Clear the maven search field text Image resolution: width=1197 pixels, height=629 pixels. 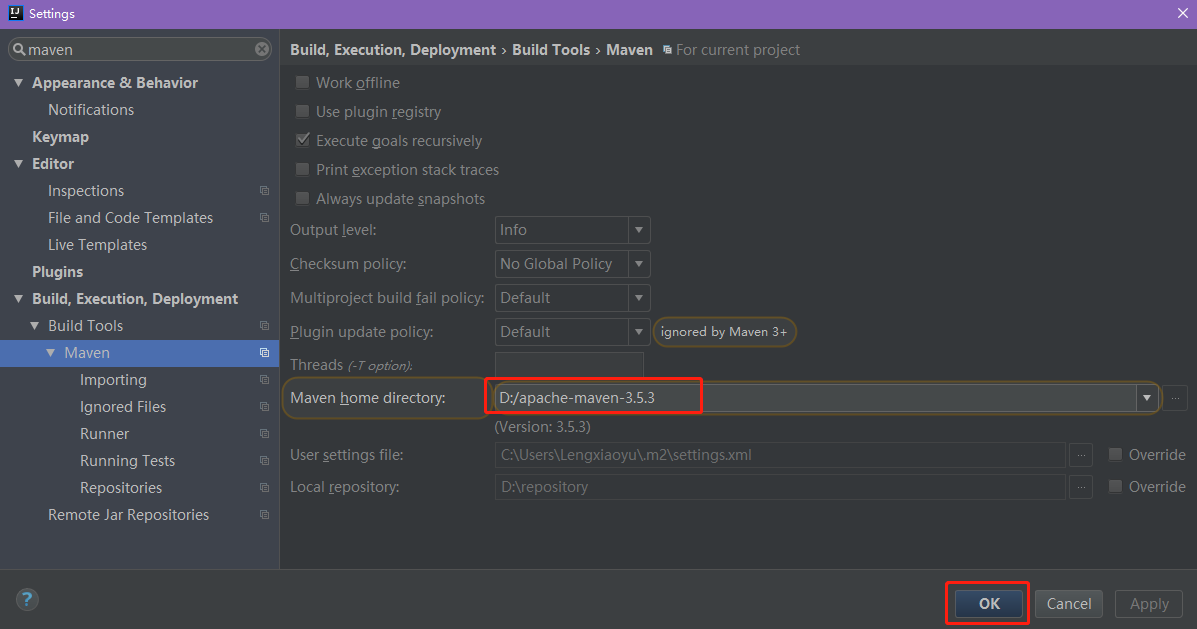click(x=262, y=49)
